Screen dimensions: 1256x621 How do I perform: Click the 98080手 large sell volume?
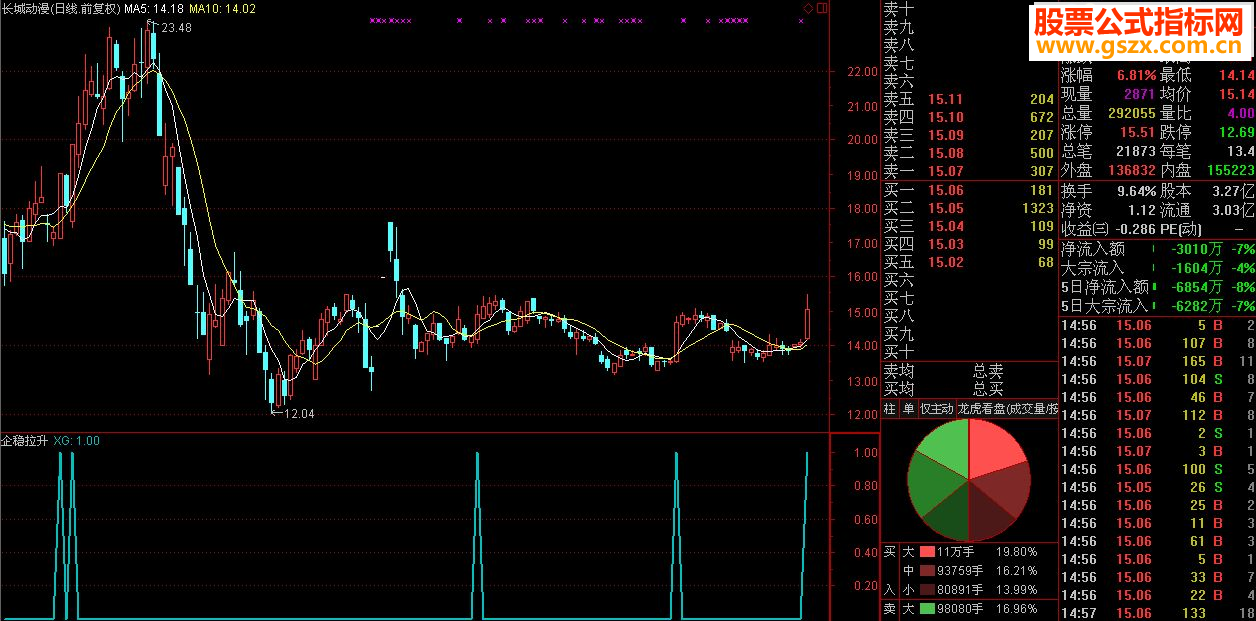959,609
